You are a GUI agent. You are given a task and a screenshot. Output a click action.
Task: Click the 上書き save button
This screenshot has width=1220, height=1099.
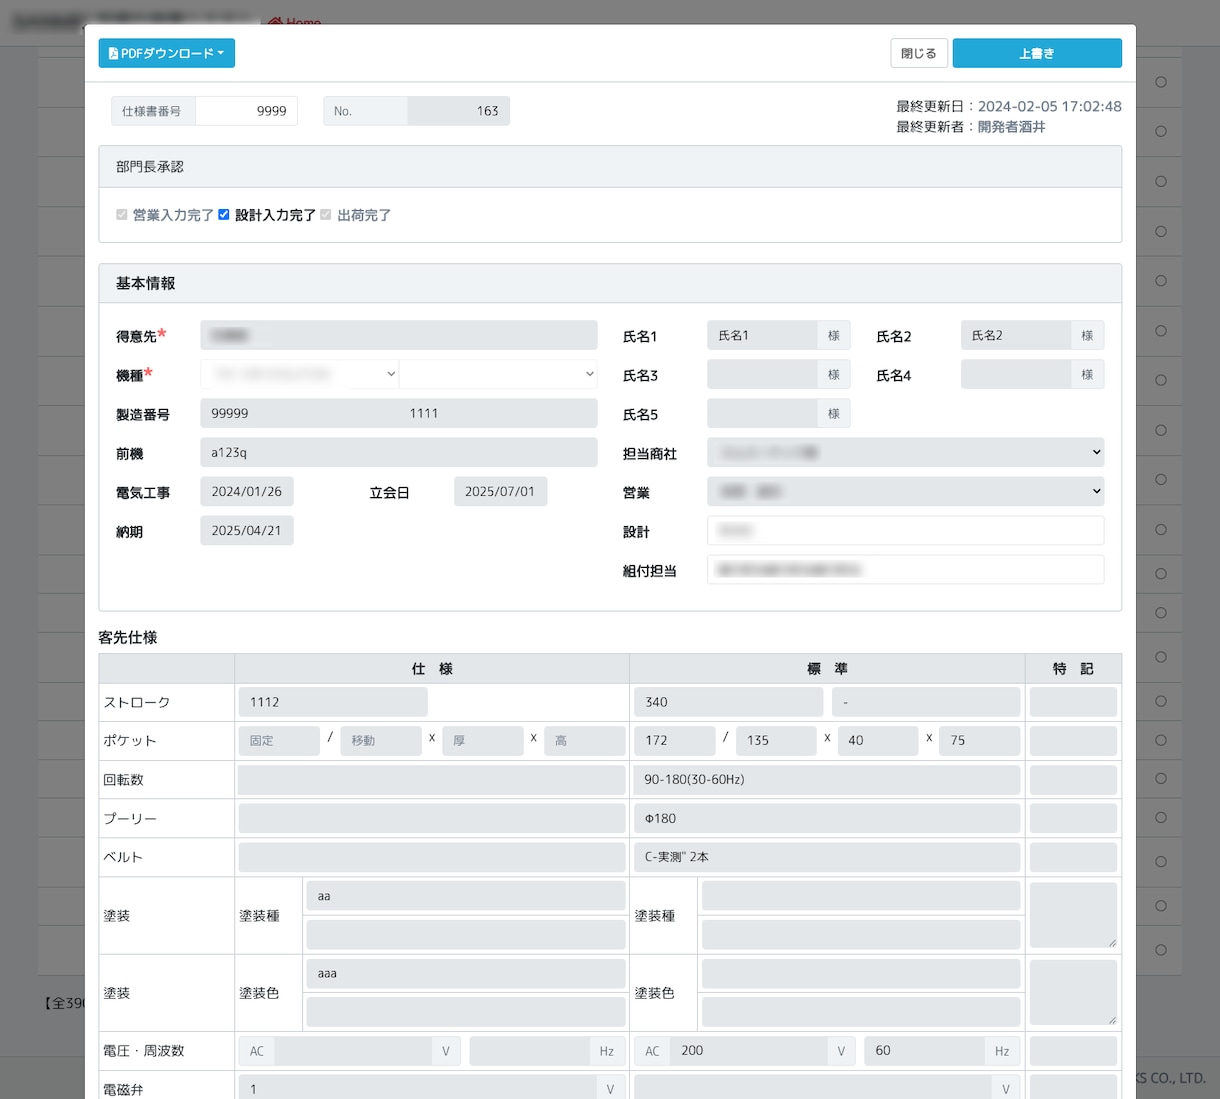(1037, 53)
